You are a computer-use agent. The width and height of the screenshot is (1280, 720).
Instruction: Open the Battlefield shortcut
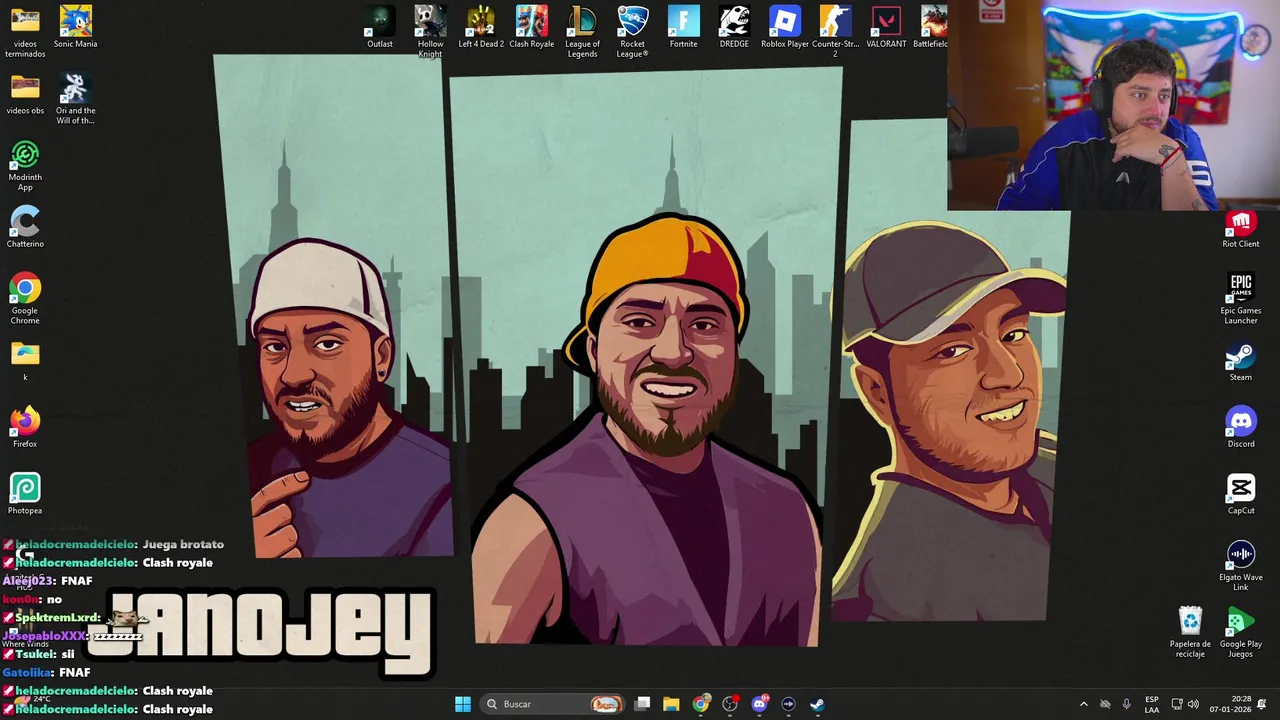click(x=930, y=27)
